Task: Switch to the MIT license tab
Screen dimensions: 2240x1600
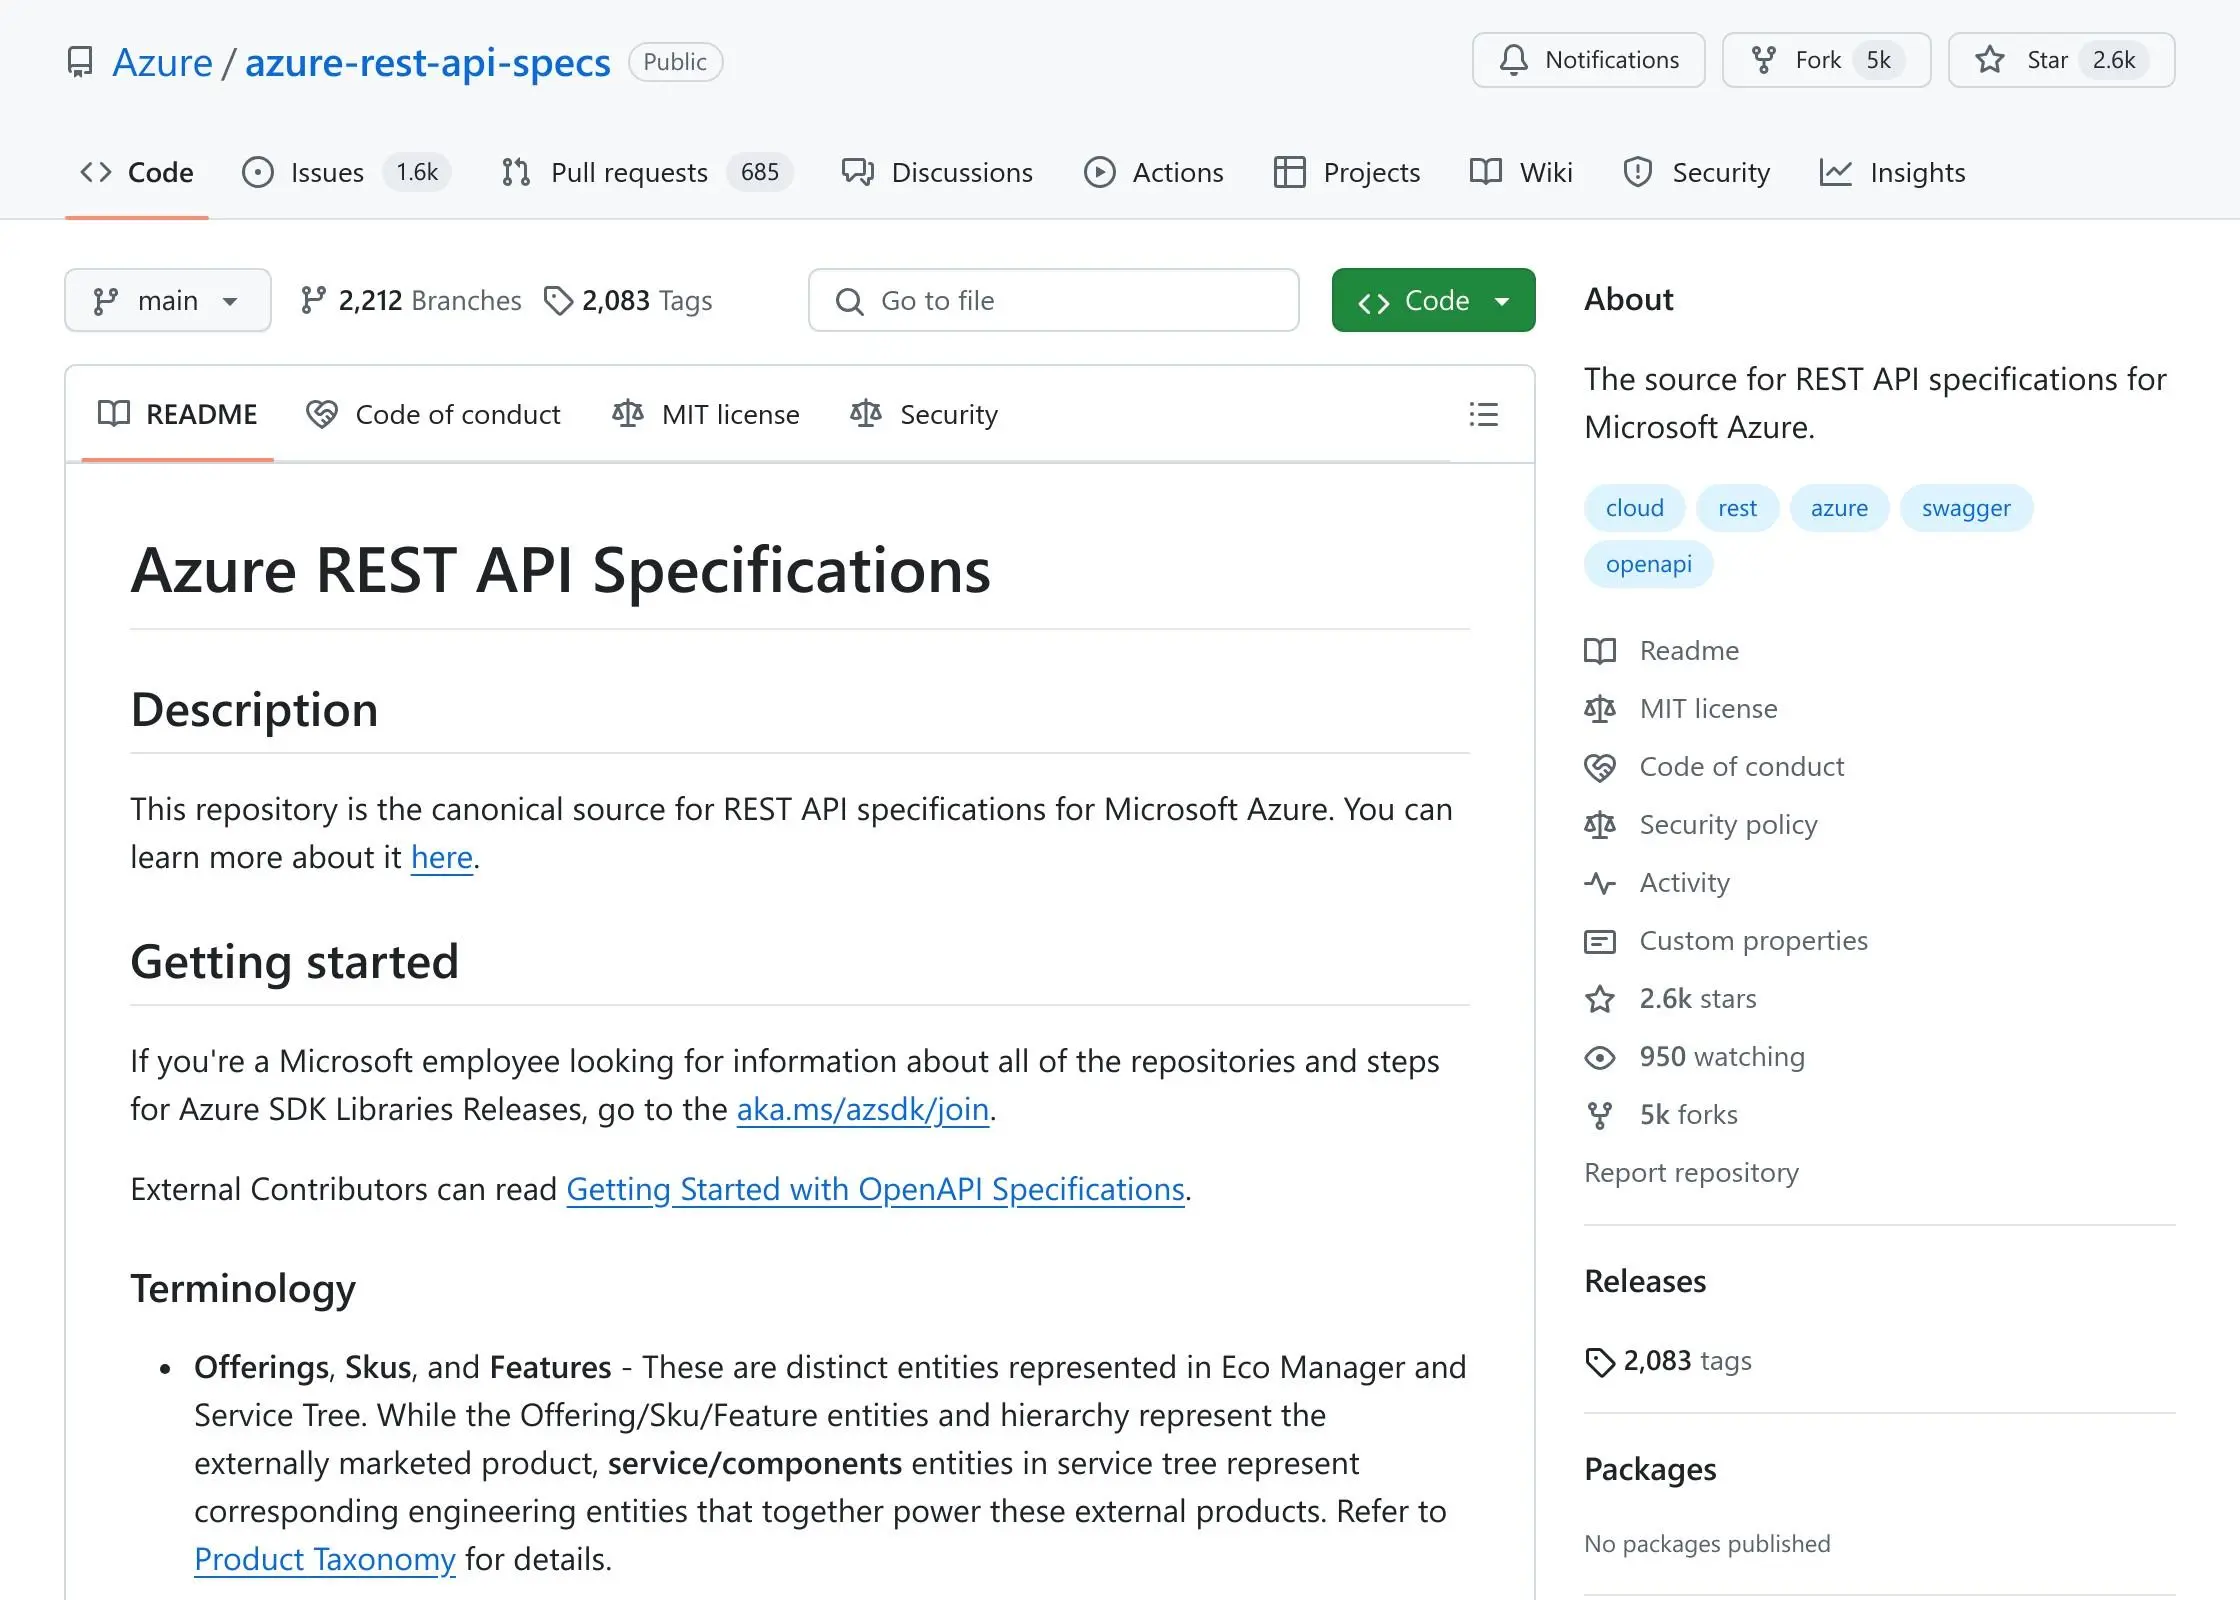Action: [706, 414]
